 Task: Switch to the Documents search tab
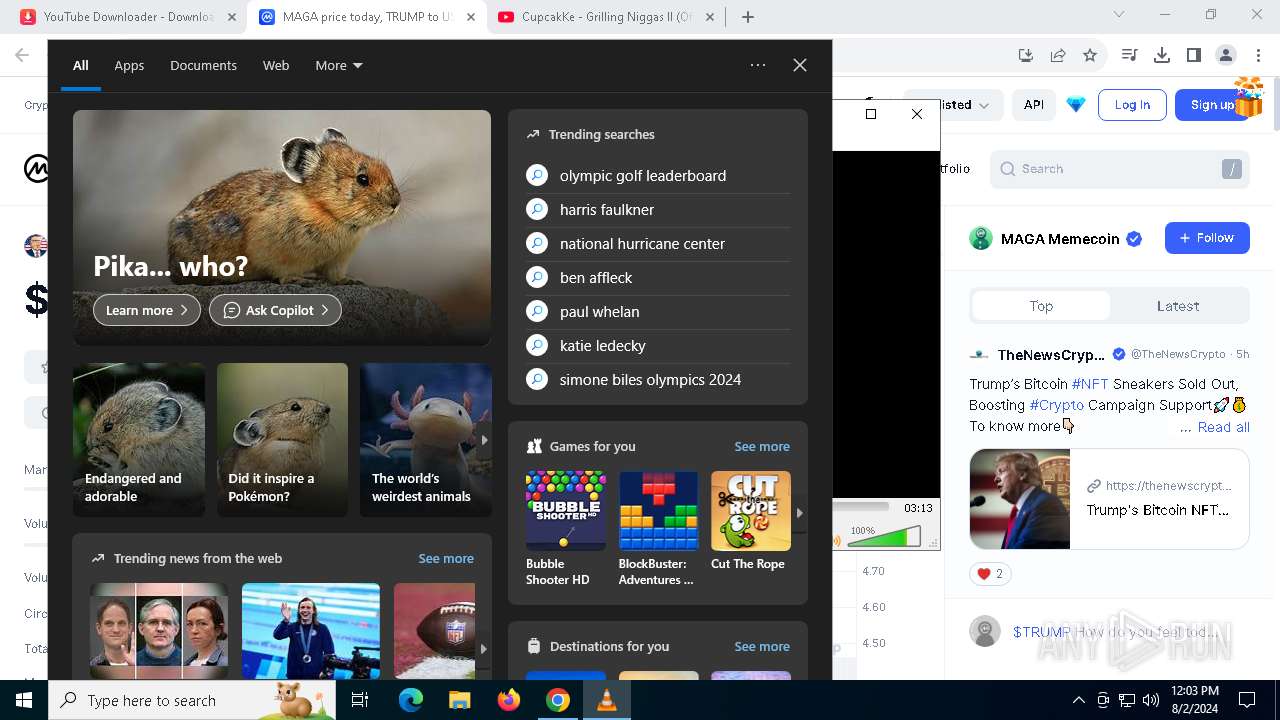[x=203, y=65]
